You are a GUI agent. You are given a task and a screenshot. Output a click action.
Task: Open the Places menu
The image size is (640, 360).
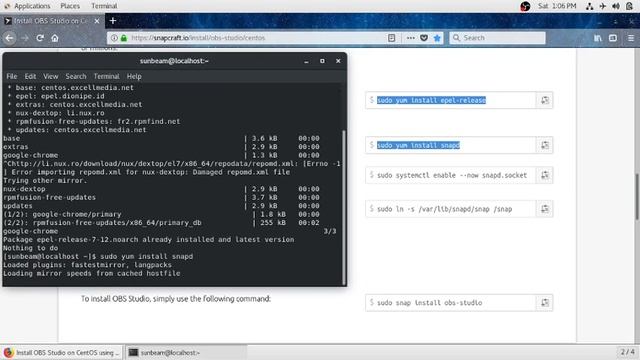tap(70, 6)
